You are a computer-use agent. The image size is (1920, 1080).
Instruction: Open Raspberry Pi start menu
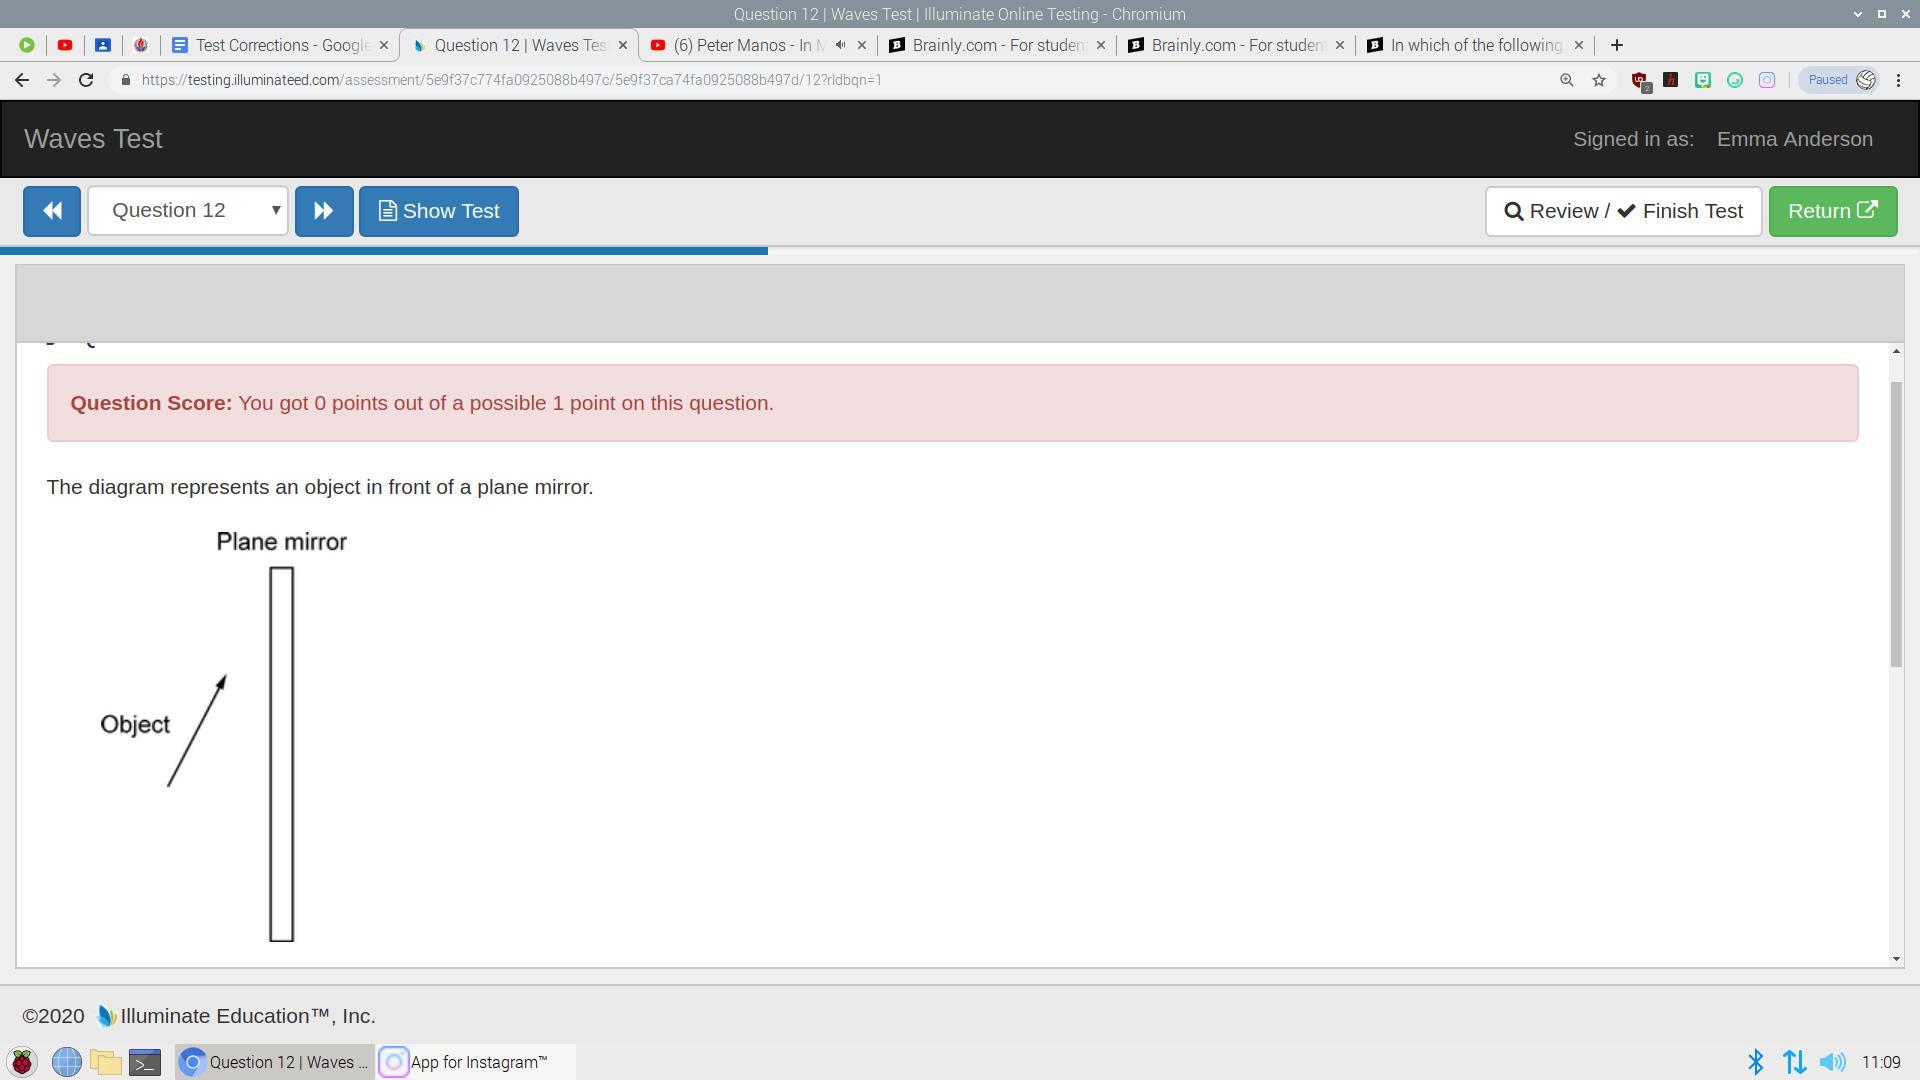click(22, 1062)
